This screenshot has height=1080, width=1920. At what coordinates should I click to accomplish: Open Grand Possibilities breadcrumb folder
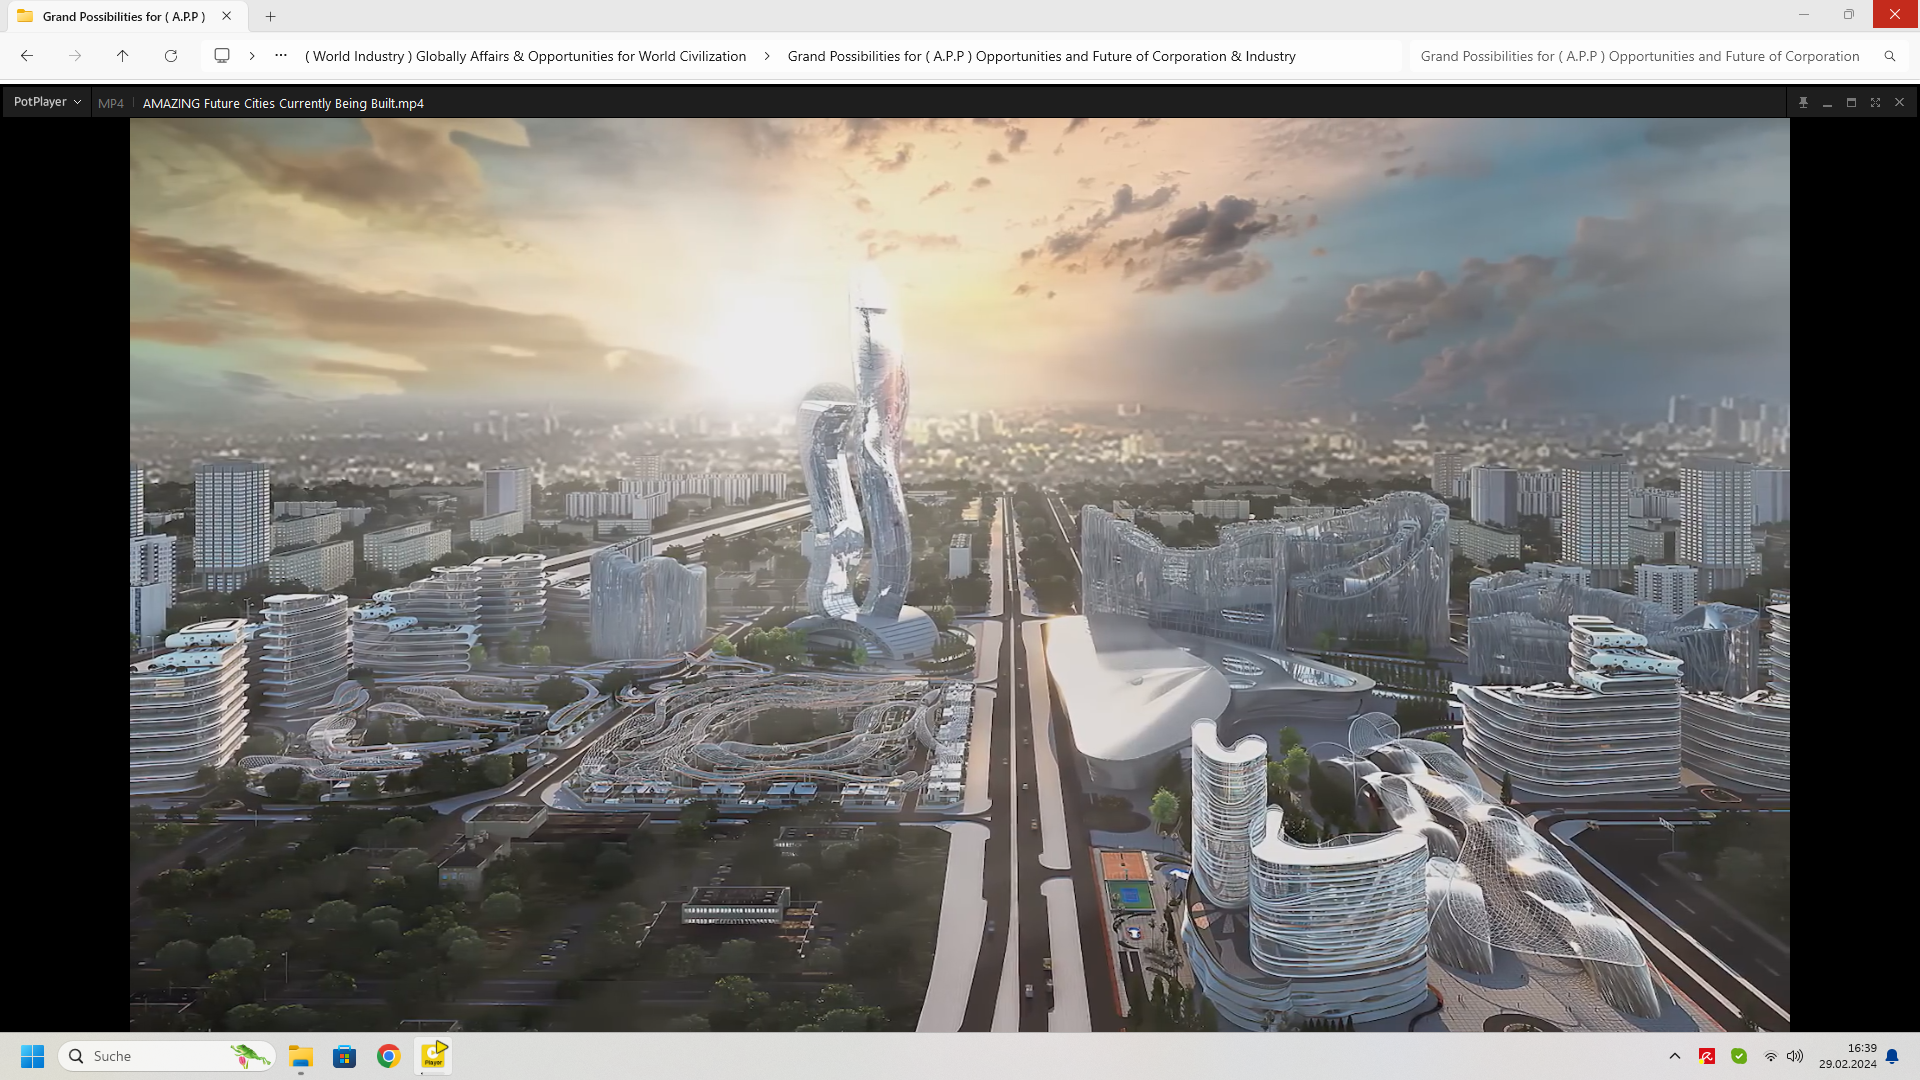point(1041,56)
